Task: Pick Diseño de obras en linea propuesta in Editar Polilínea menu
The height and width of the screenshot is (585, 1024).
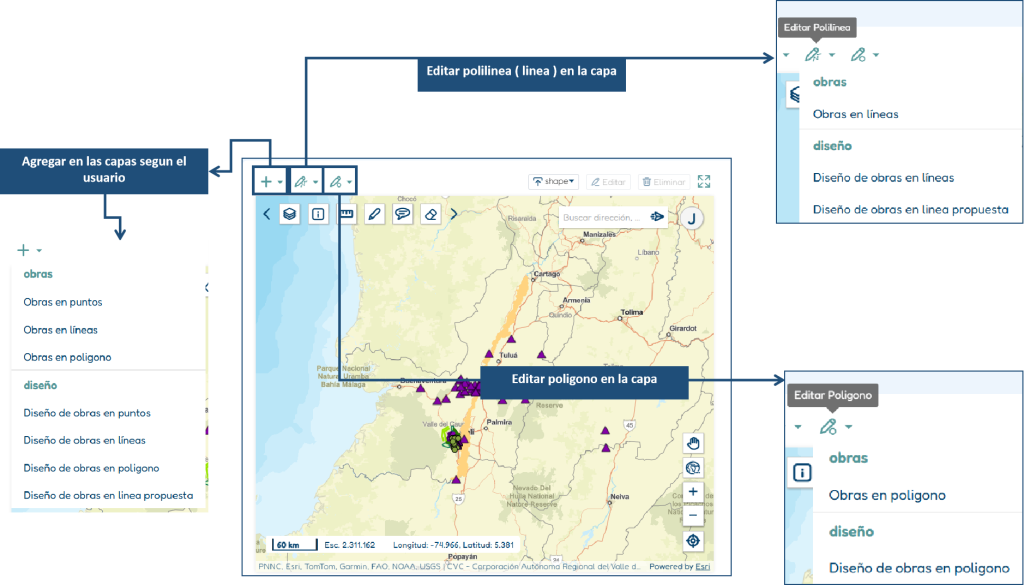Action: [x=910, y=210]
